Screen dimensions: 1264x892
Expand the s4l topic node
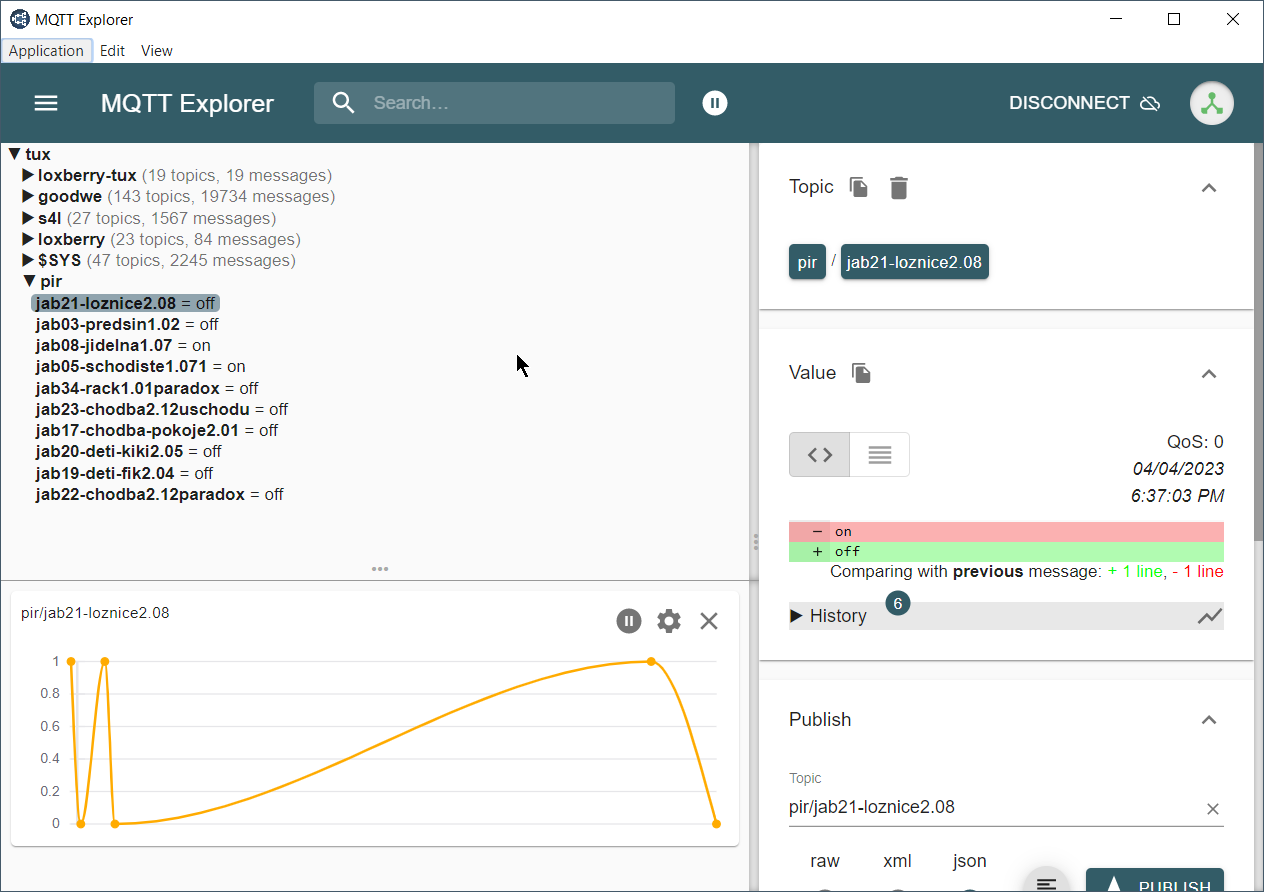[28, 218]
